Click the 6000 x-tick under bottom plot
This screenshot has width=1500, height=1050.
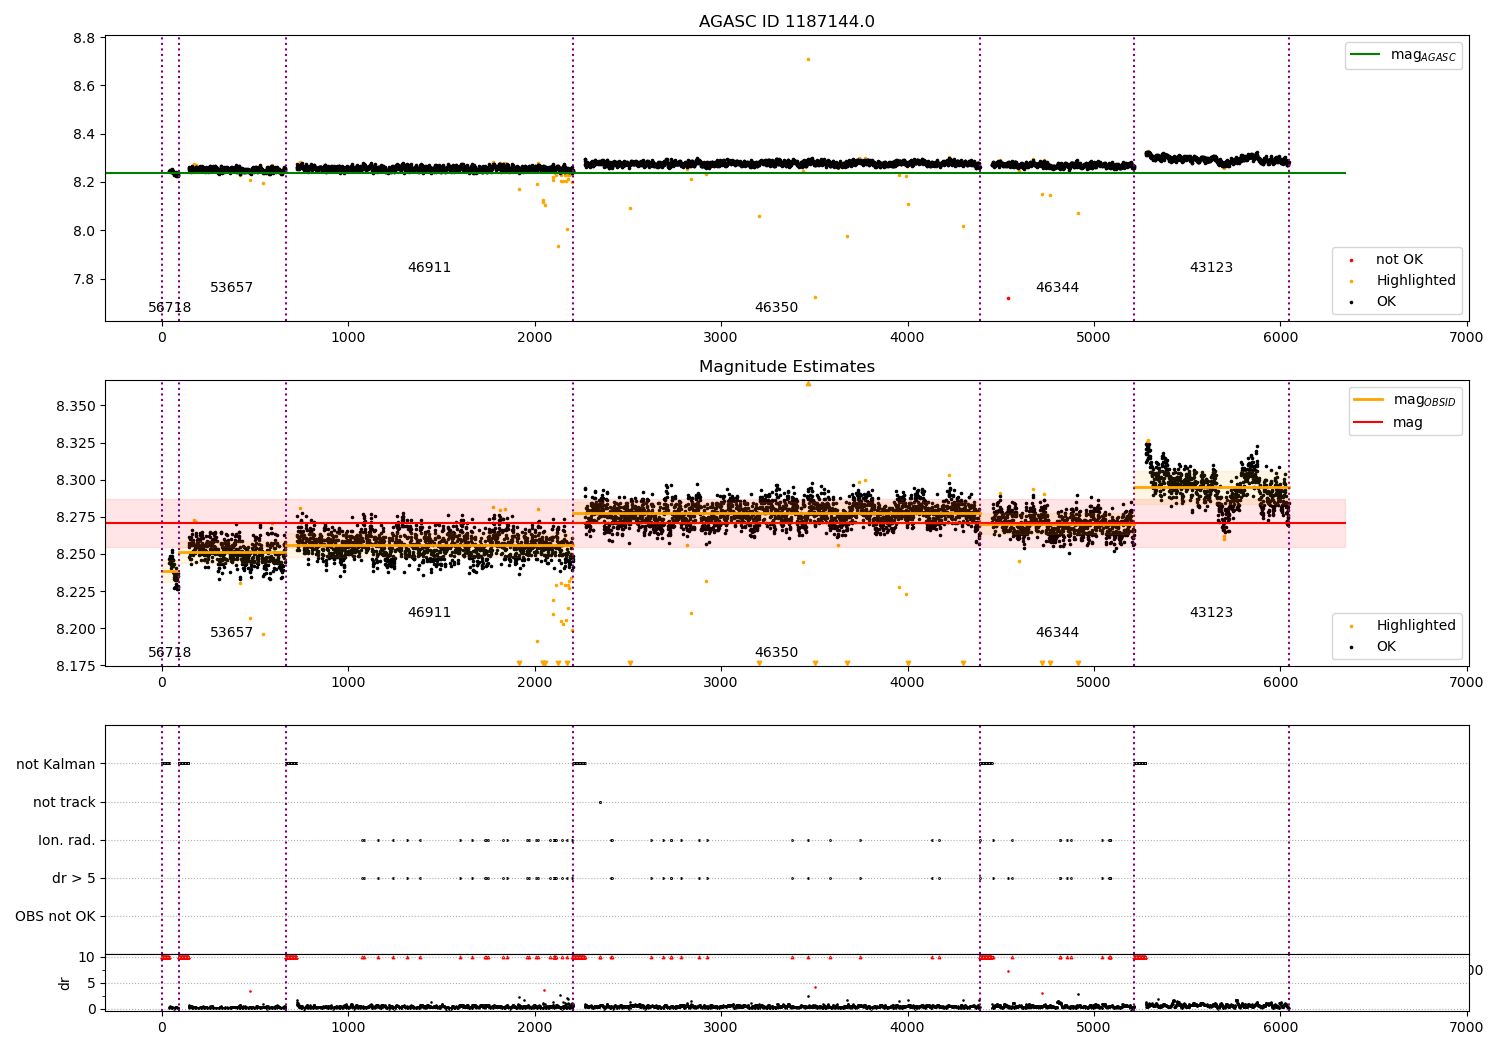tap(1281, 1028)
